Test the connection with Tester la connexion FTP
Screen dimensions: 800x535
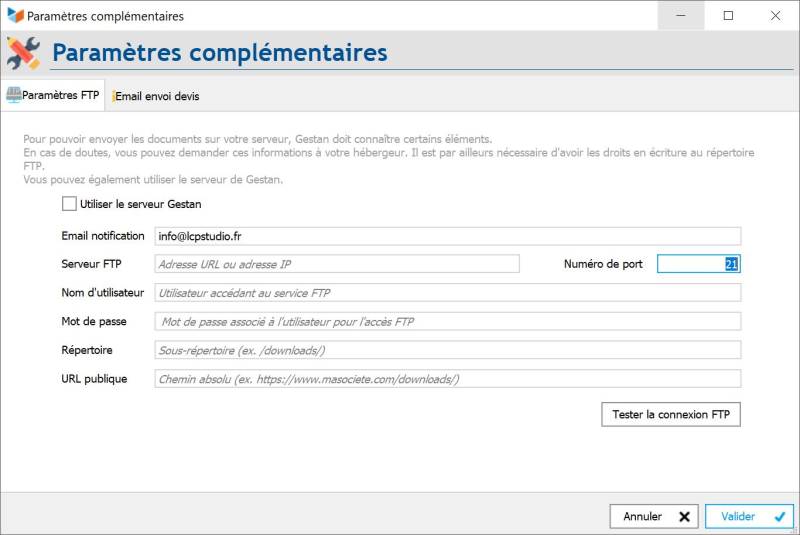pos(671,415)
